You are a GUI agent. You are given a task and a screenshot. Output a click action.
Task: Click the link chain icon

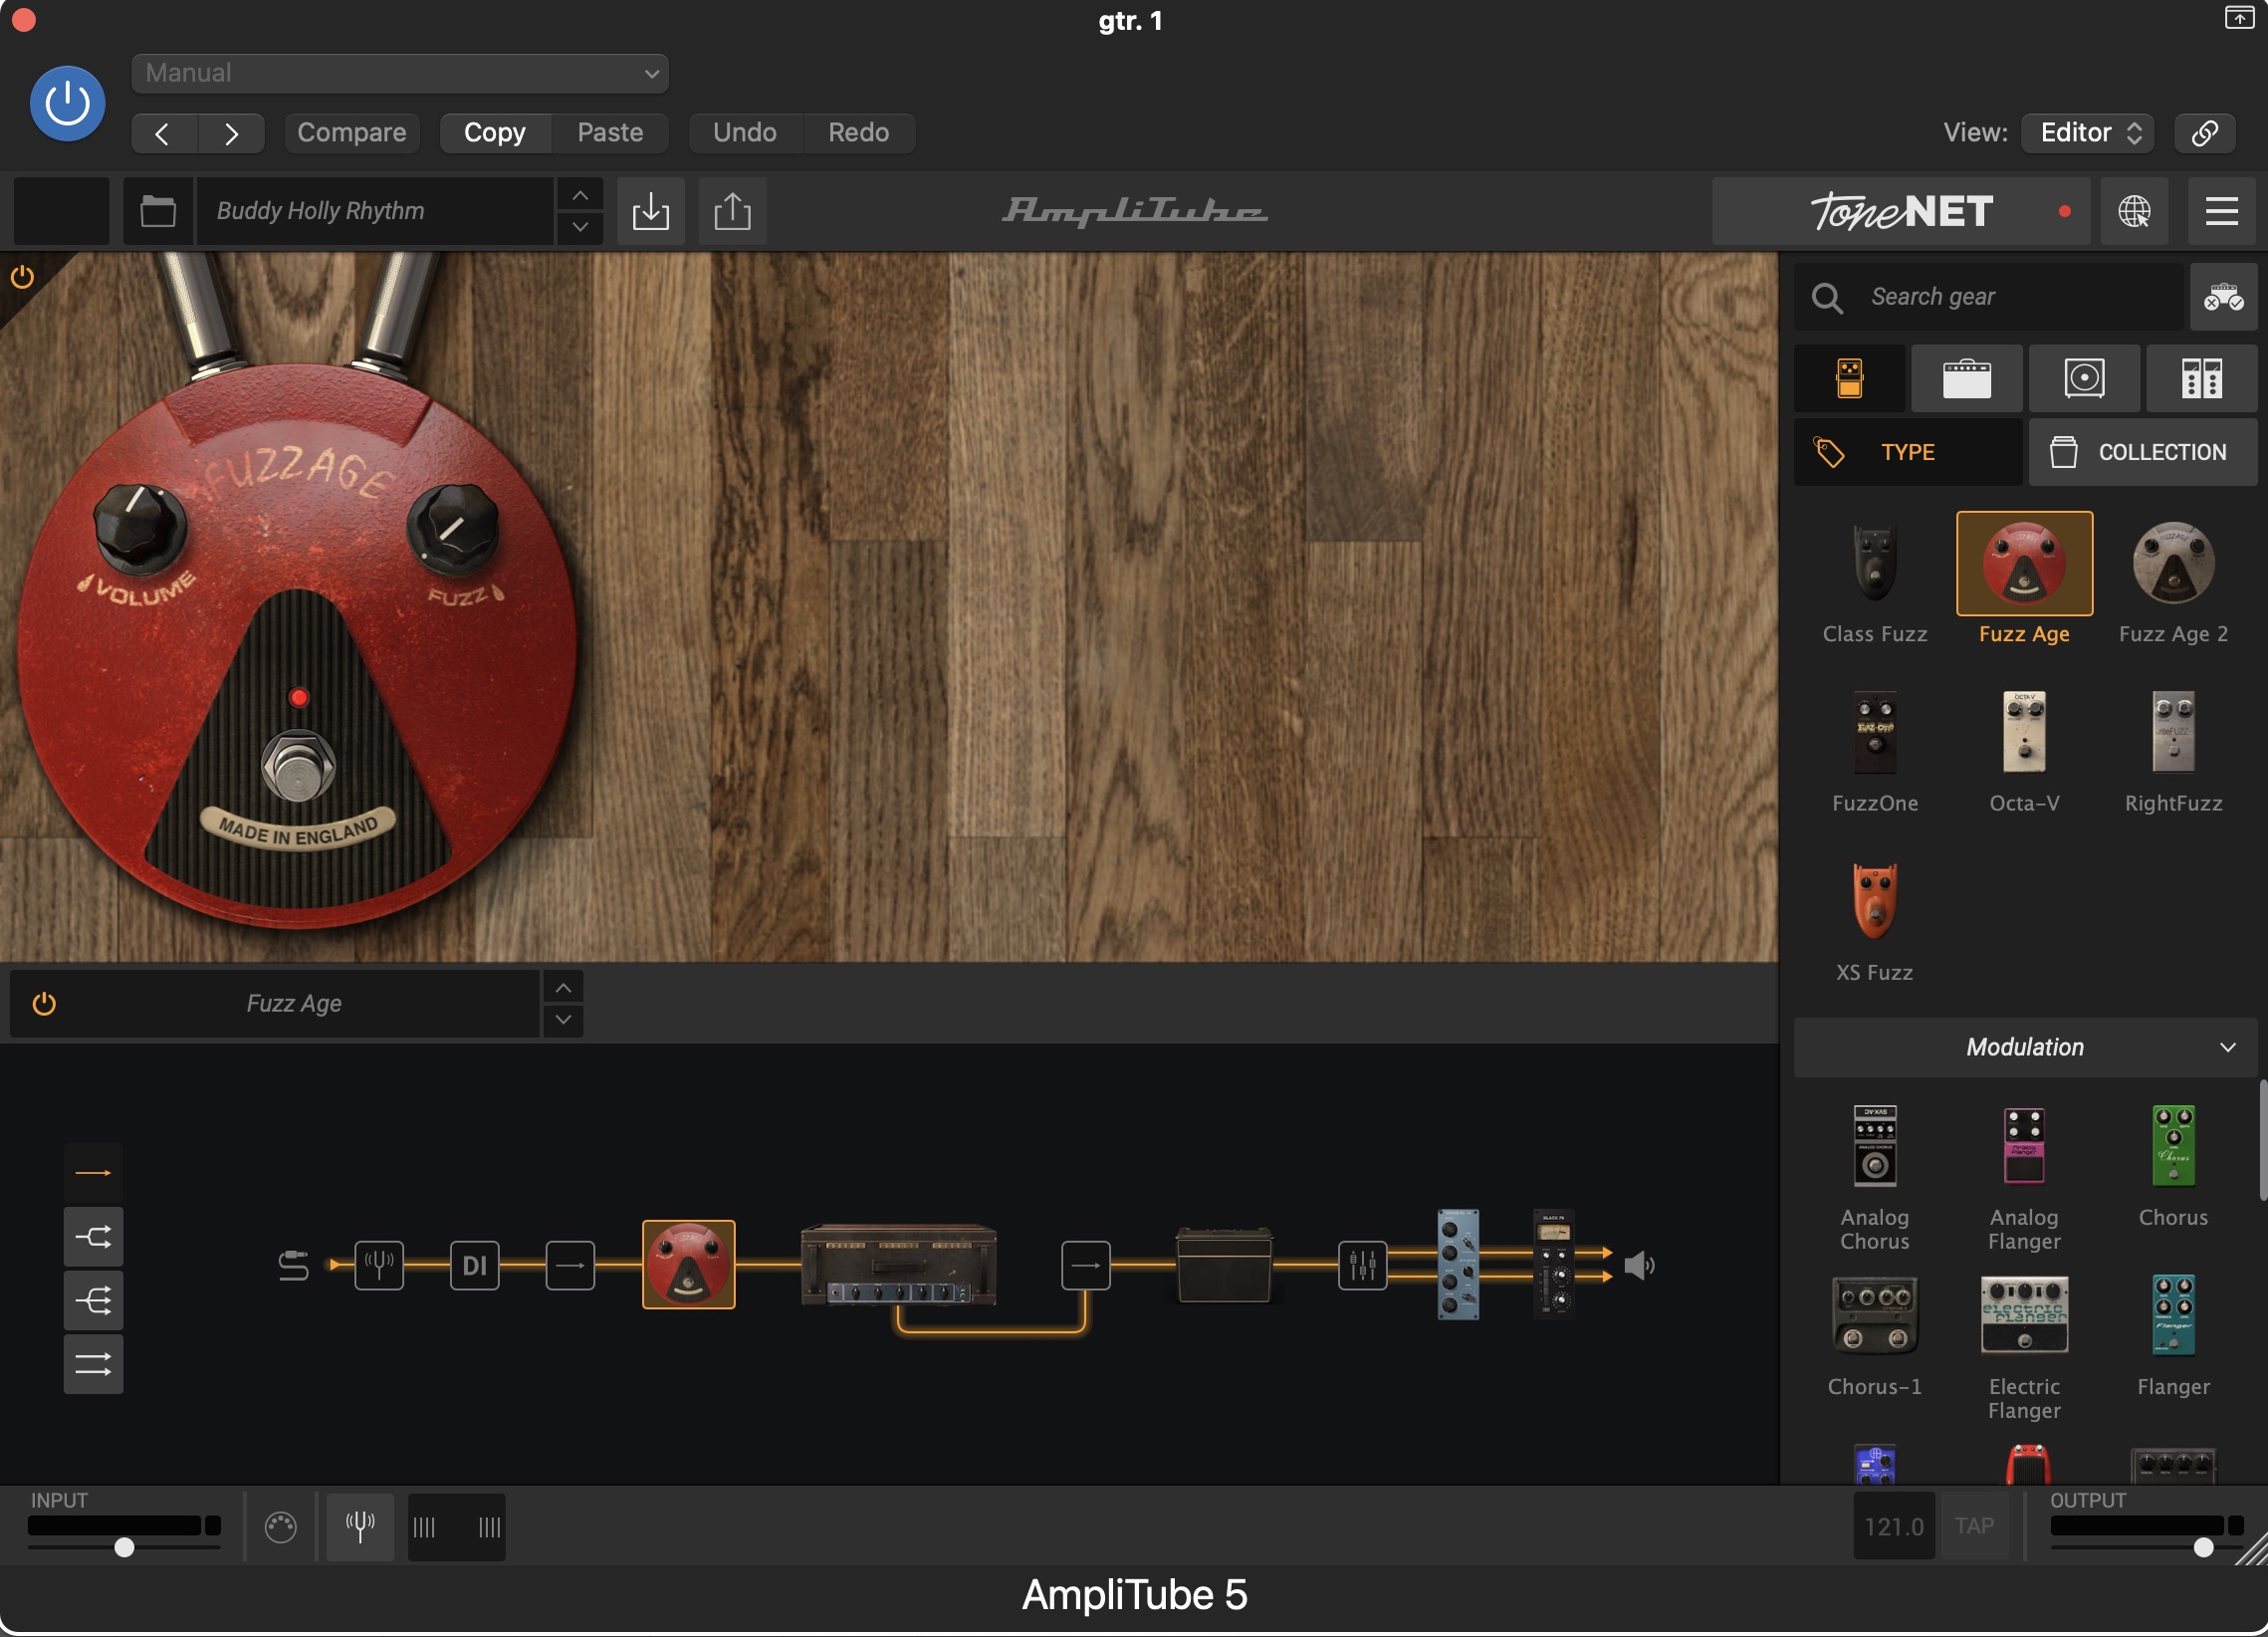coord(2204,133)
